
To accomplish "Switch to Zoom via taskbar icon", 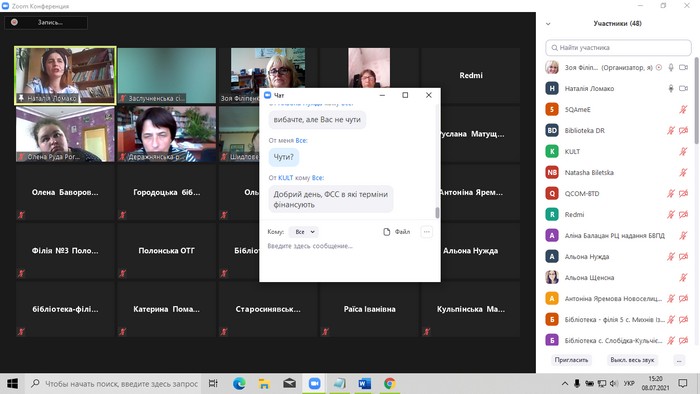I will [x=314, y=384].
